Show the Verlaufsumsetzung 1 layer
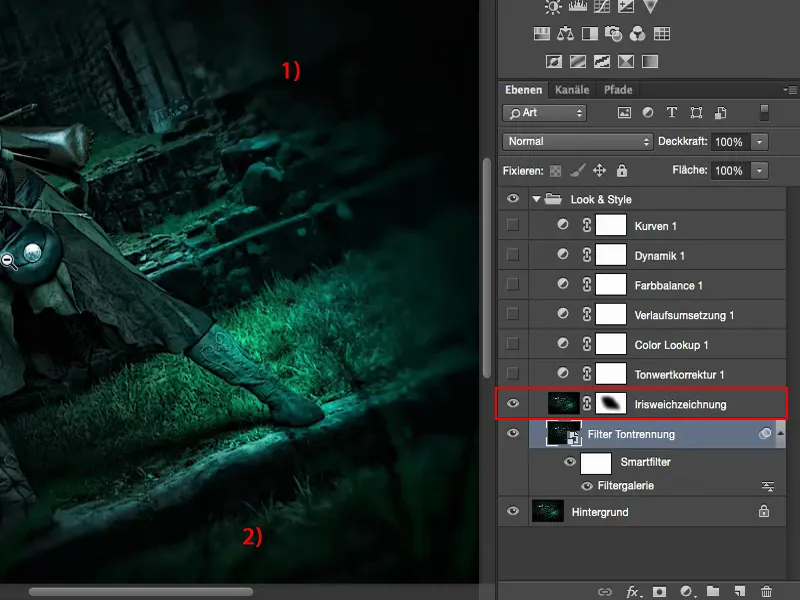 click(x=513, y=314)
